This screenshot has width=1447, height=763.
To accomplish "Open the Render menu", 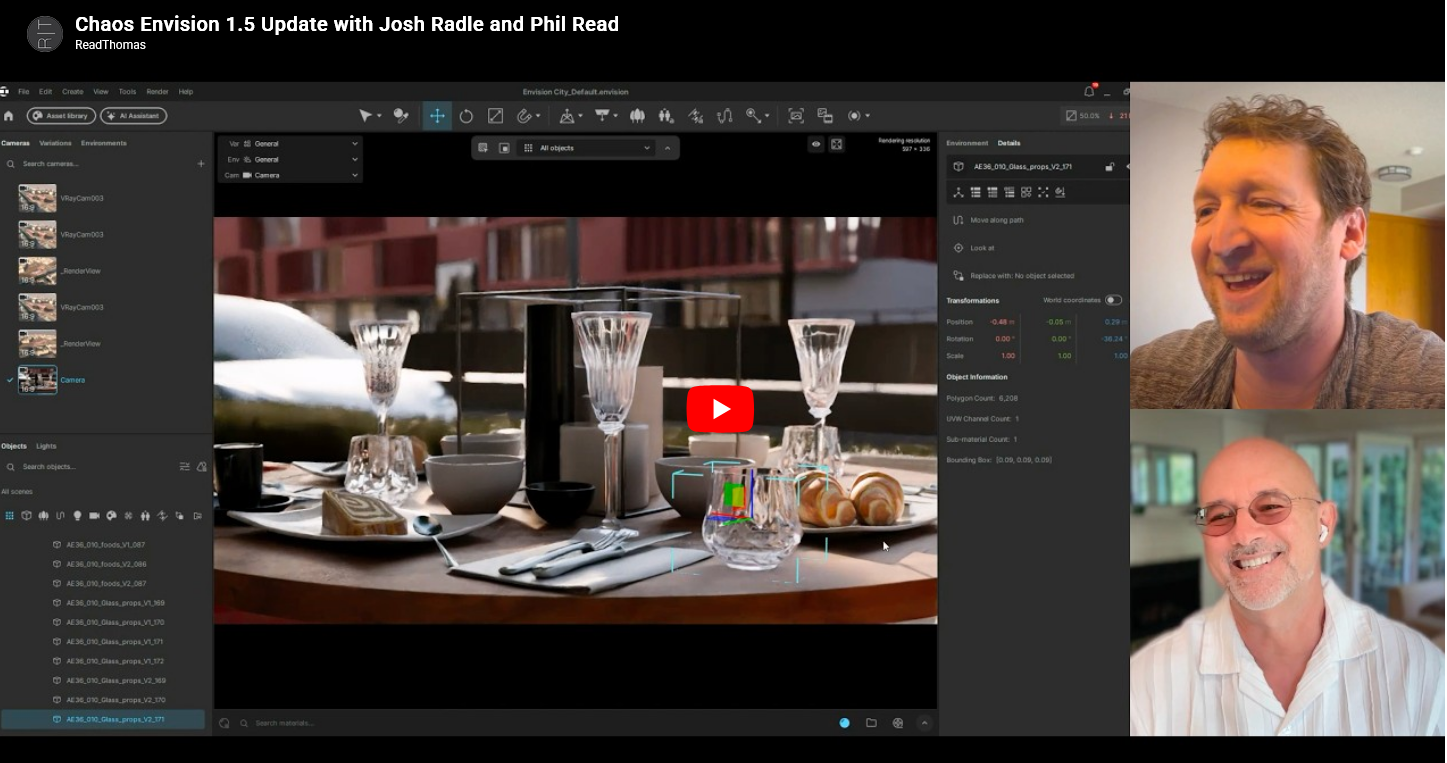I will (x=157, y=92).
